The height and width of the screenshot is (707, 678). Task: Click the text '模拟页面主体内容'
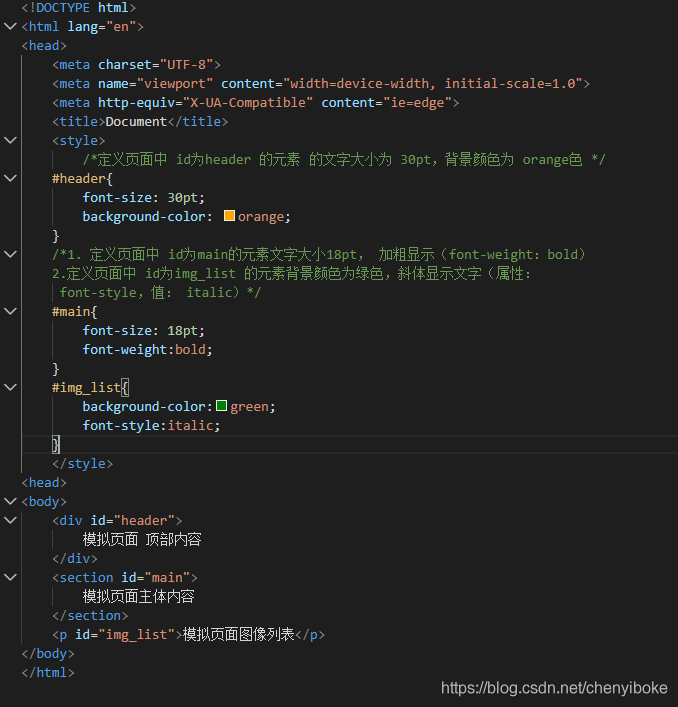tap(138, 597)
